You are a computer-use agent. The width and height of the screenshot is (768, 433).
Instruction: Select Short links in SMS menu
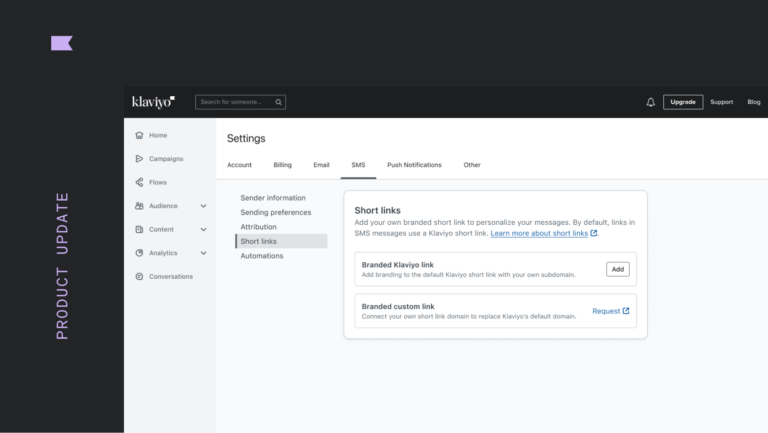281,241
